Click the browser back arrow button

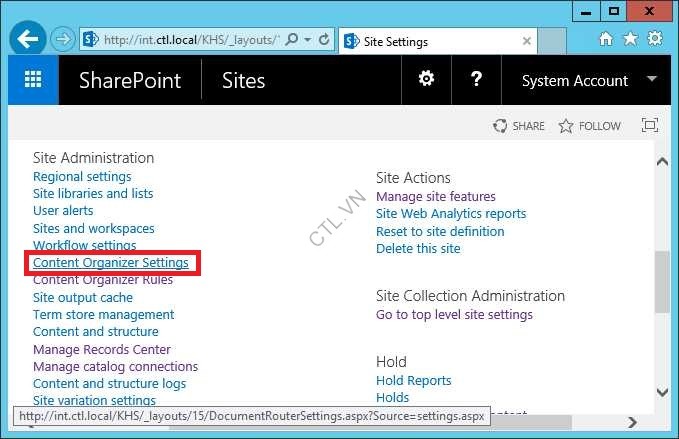click(x=28, y=40)
